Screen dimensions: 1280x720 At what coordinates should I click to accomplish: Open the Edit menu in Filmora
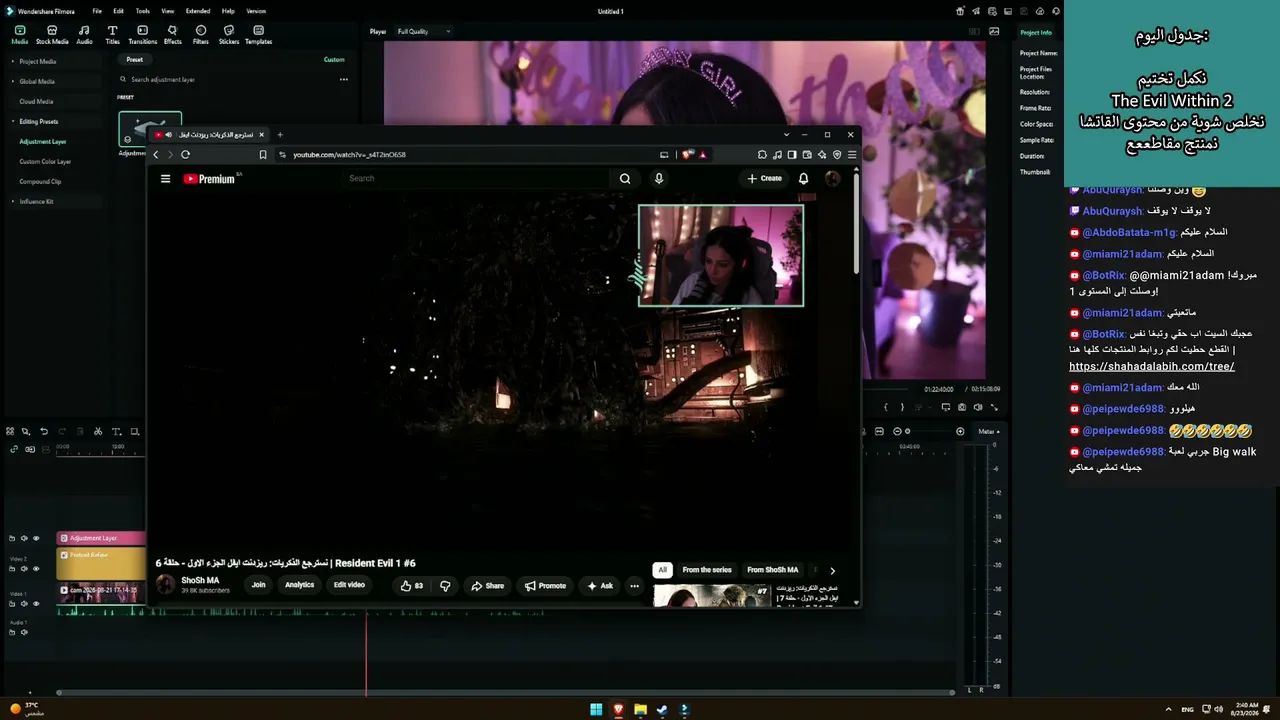coord(118,11)
